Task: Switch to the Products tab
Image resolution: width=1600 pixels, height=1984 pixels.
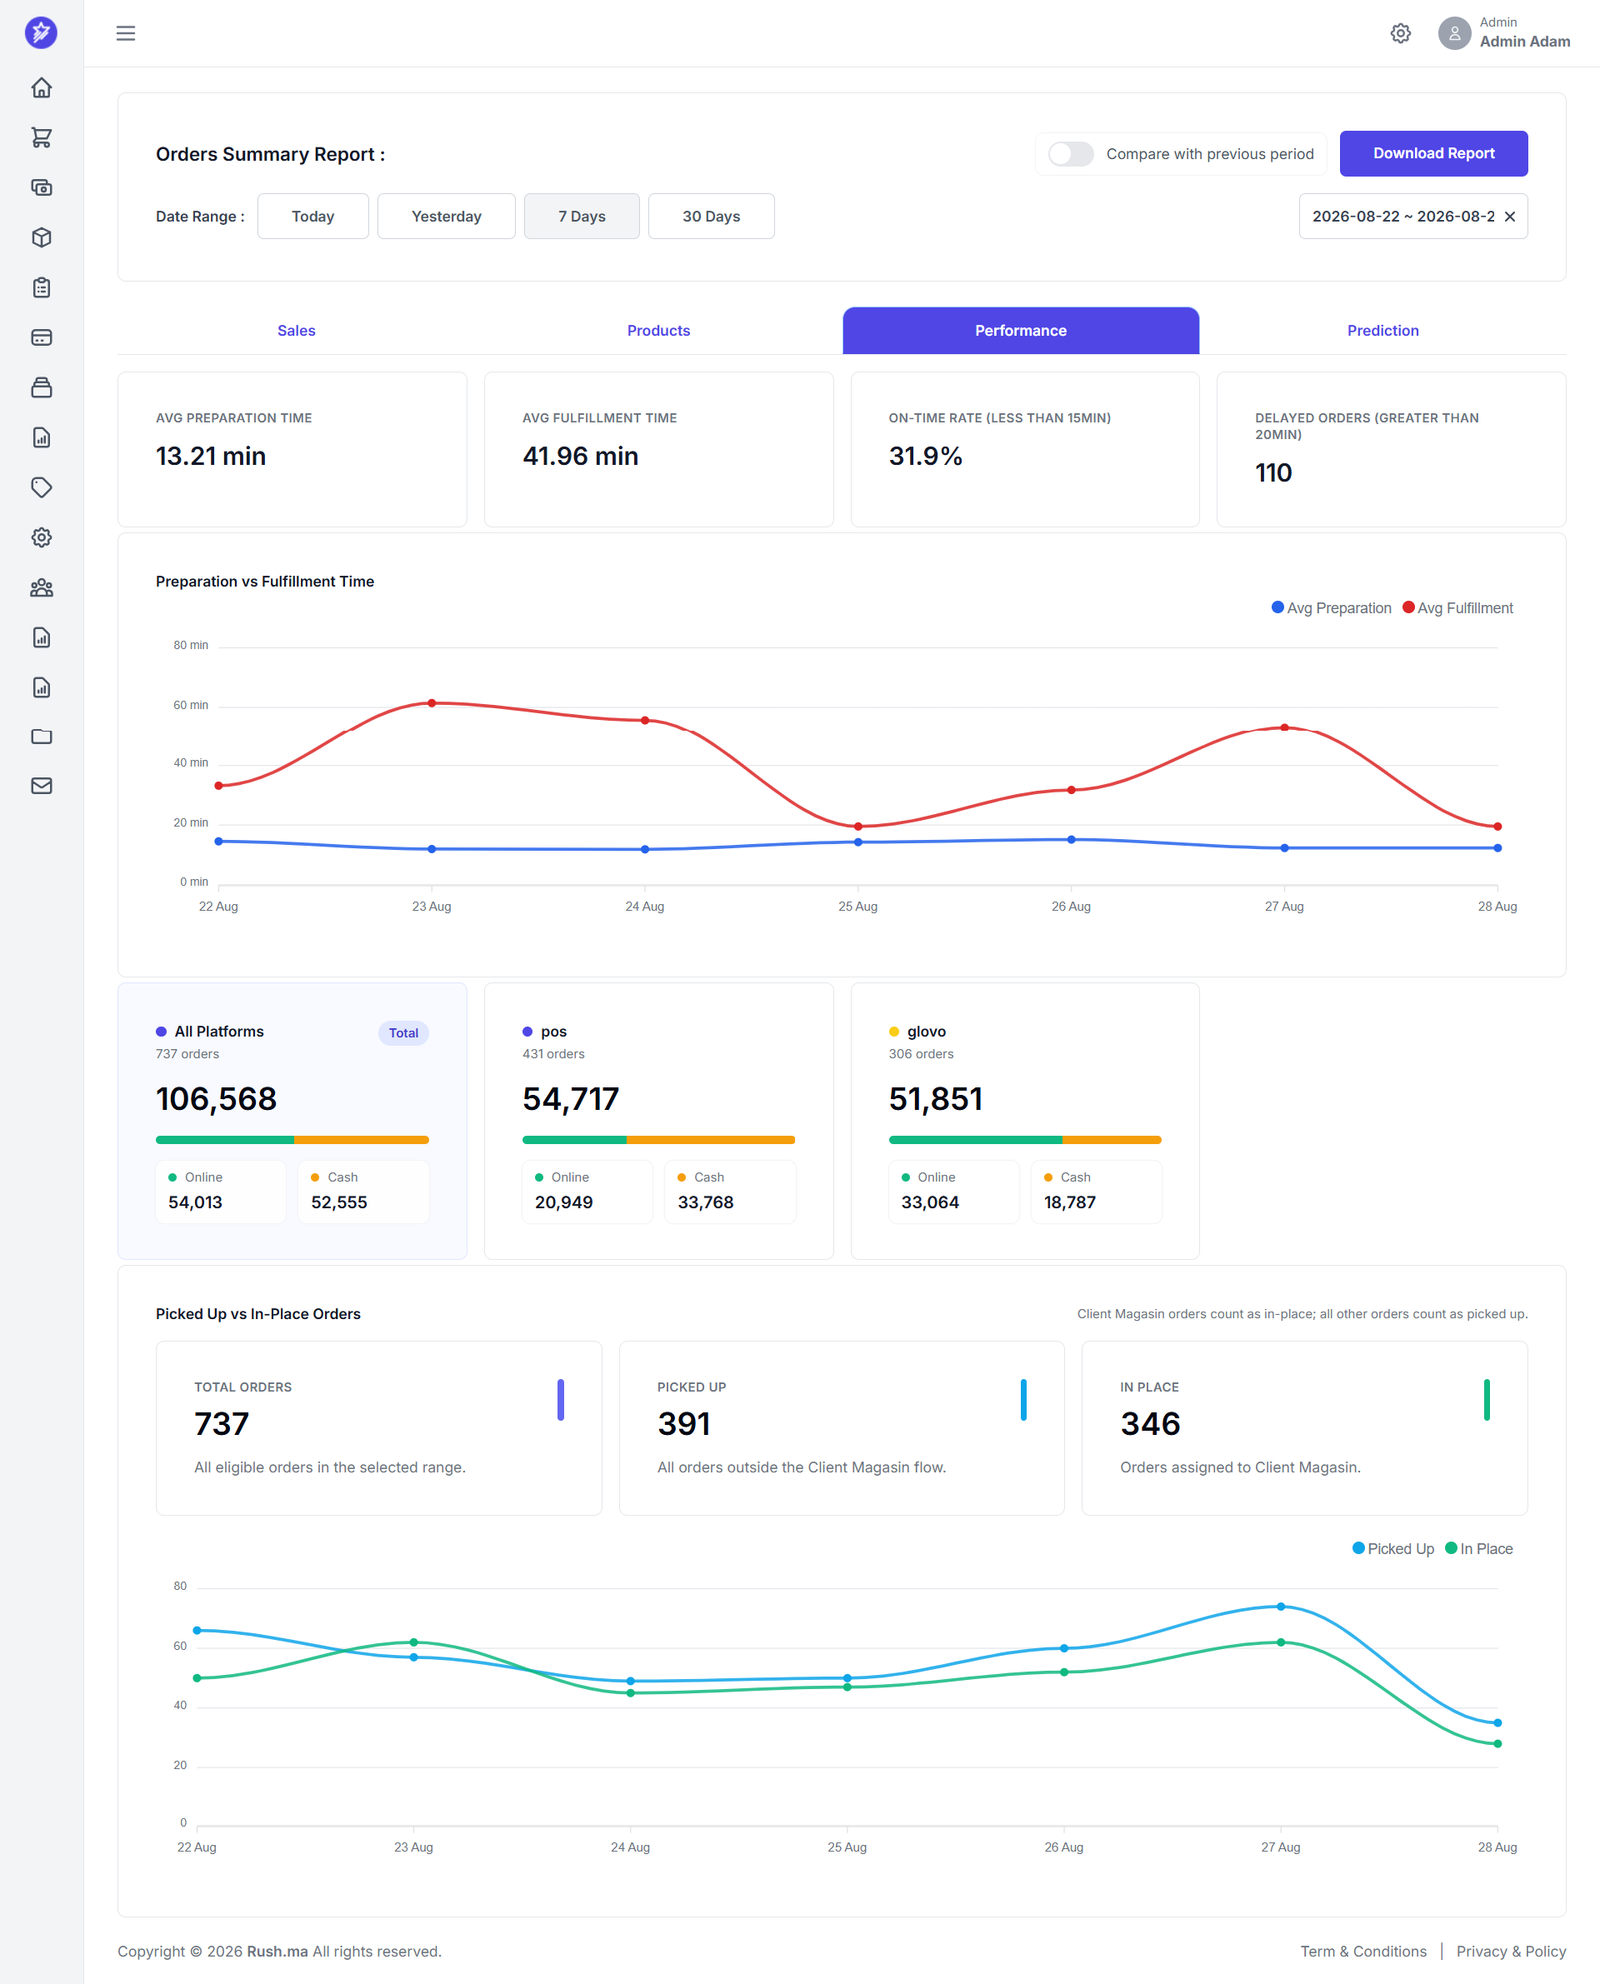Action: (x=658, y=331)
